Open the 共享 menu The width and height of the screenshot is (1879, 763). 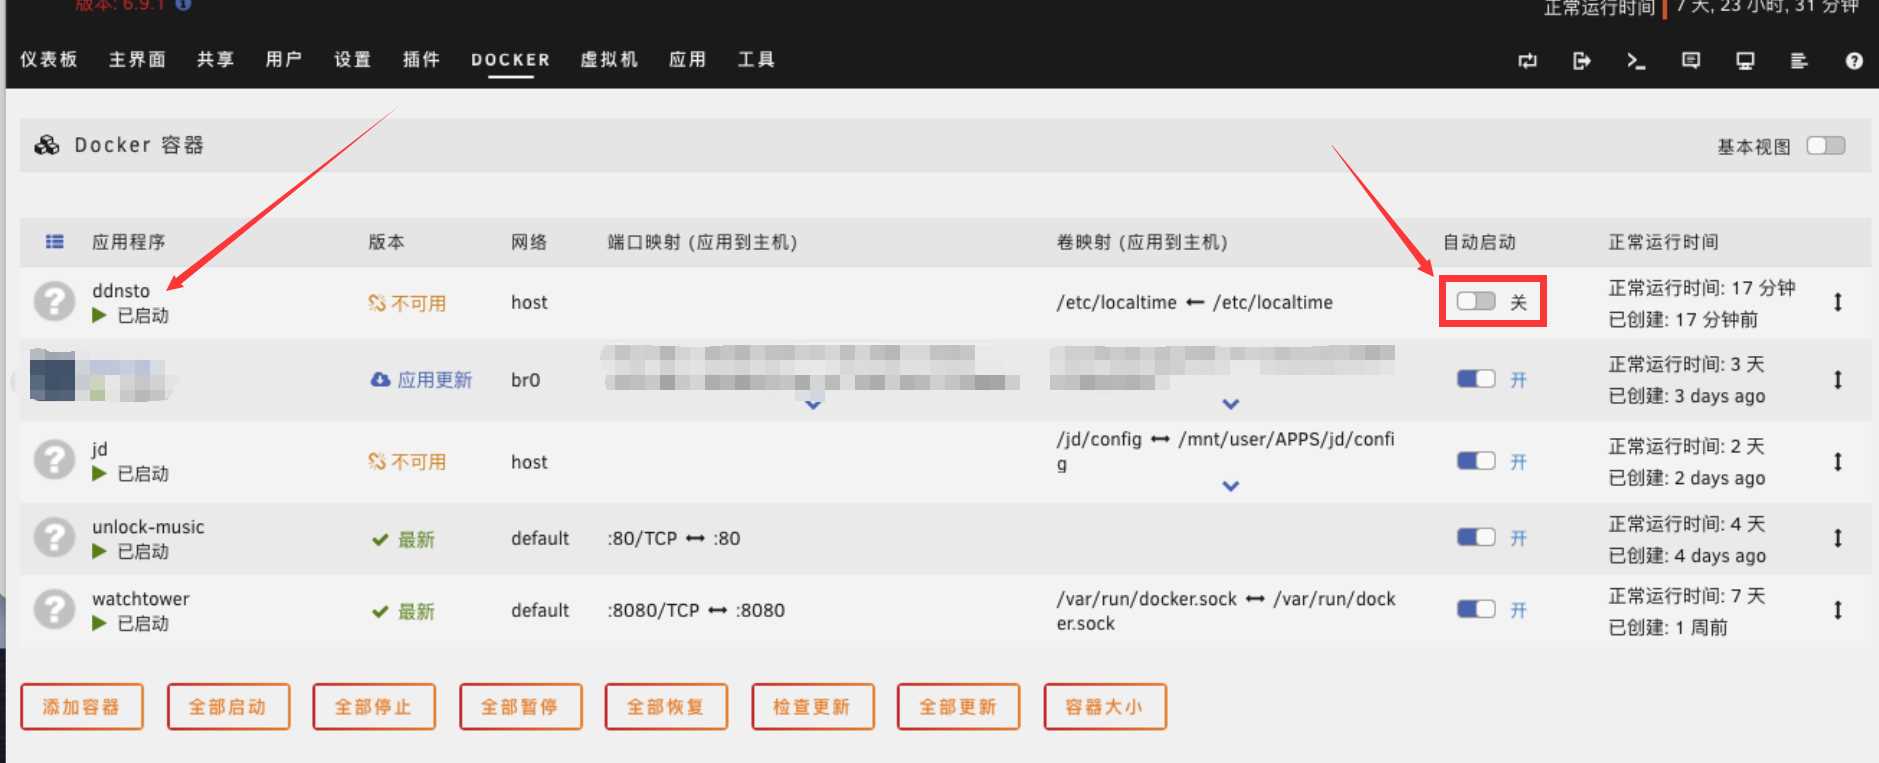215,59
